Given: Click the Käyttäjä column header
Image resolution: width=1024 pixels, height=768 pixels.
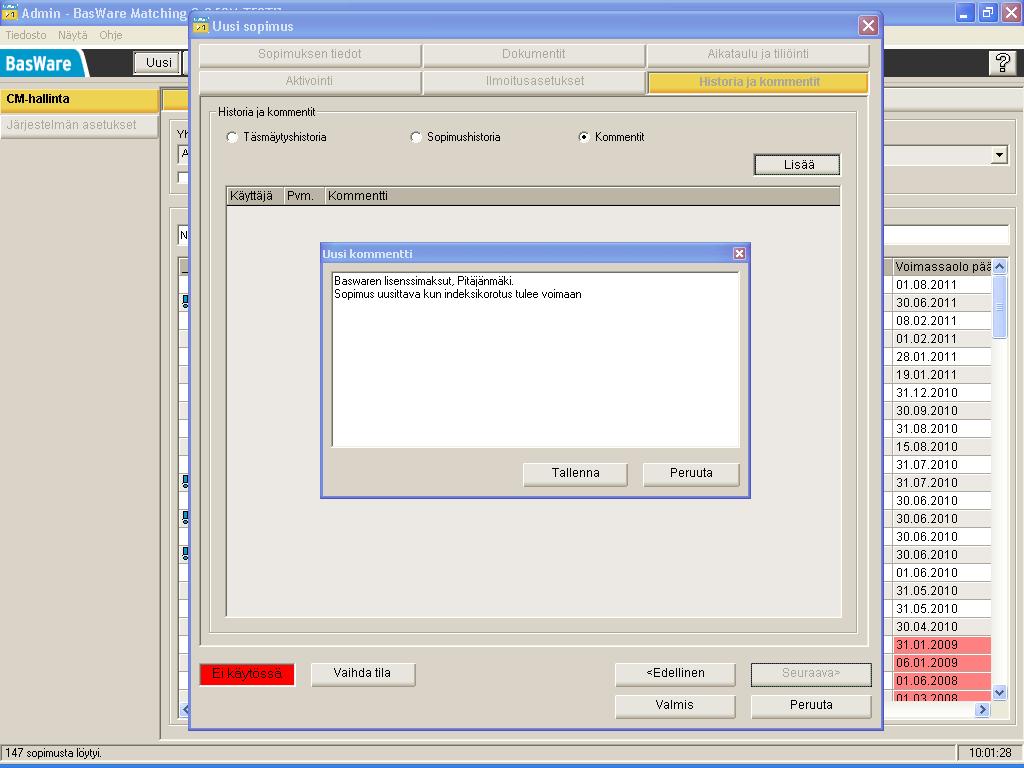Looking at the screenshot, I should pyautogui.click(x=255, y=196).
